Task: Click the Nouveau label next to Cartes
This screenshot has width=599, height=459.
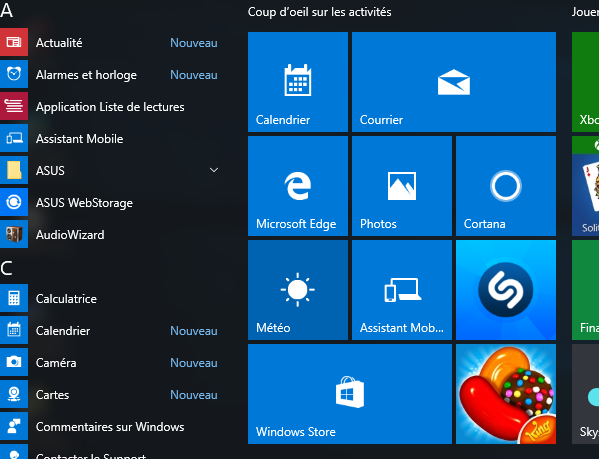Action: point(194,395)
